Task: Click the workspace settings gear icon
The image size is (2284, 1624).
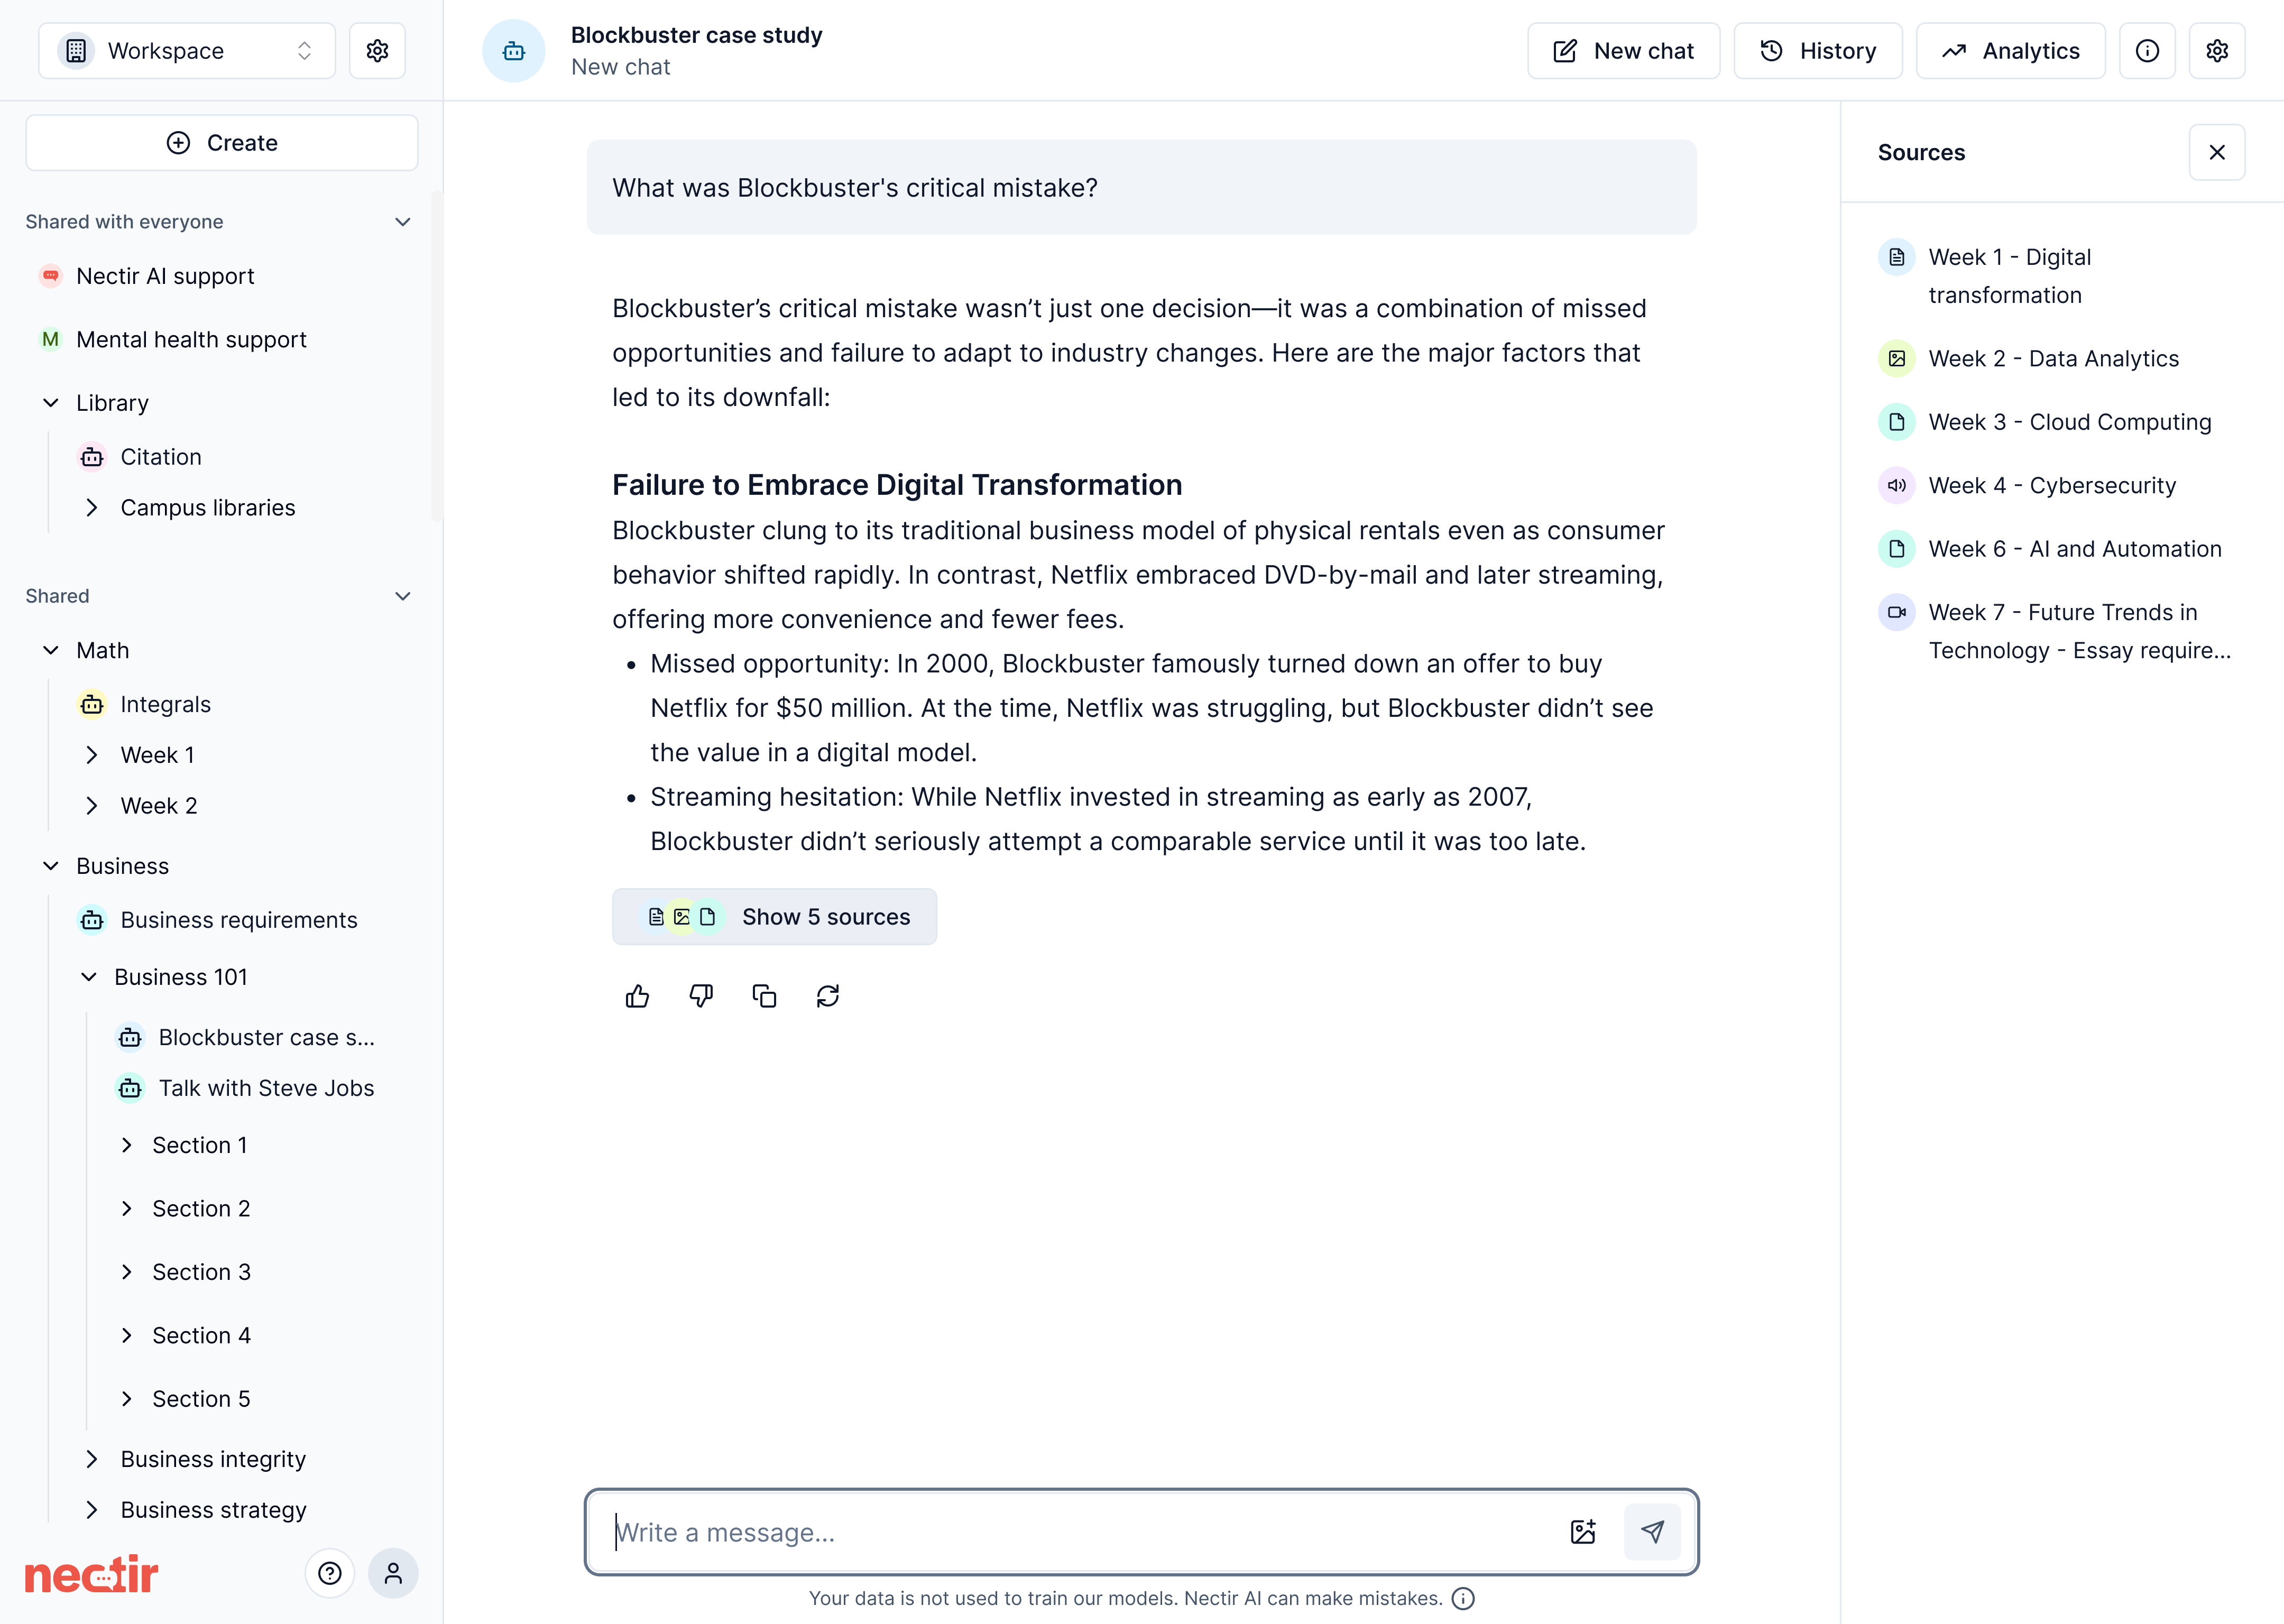Action: 377,51
